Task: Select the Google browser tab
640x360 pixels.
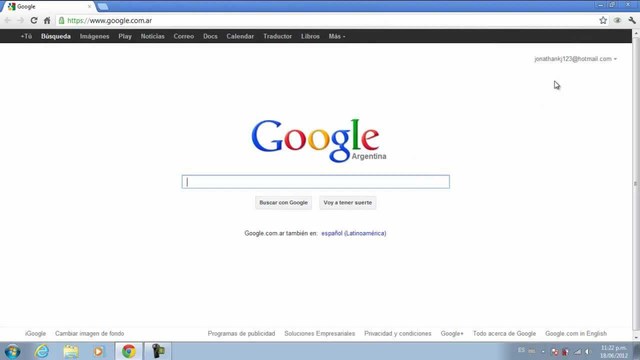Action: coord(48,7)
